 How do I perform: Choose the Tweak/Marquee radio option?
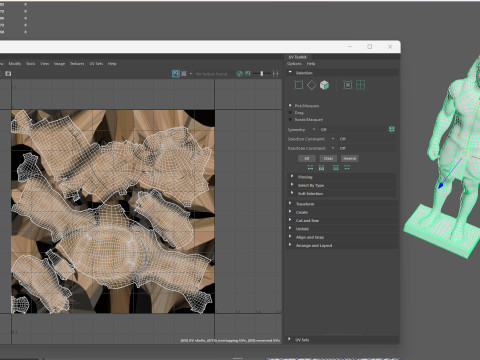coord(290,119)
